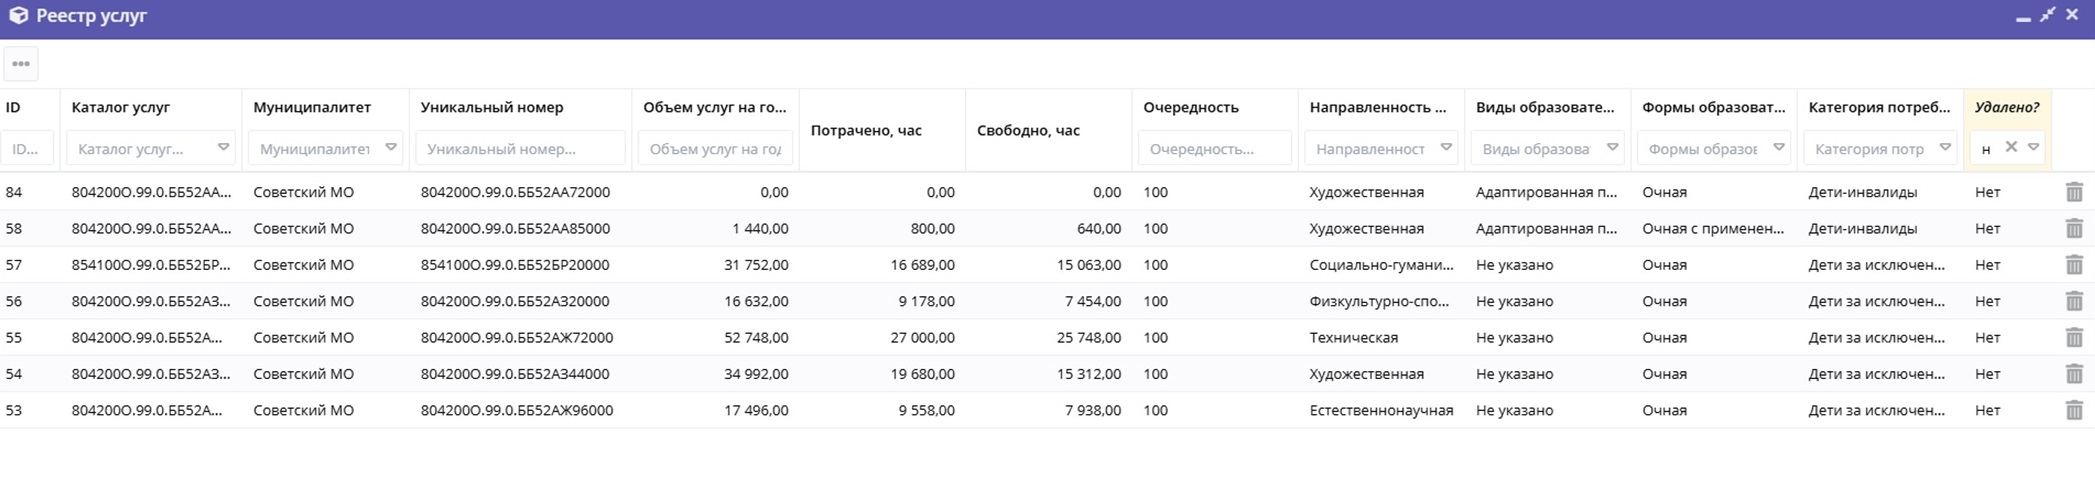
Task: Sort by Потрачено, час column header
Action: click(x=866, y=130)
